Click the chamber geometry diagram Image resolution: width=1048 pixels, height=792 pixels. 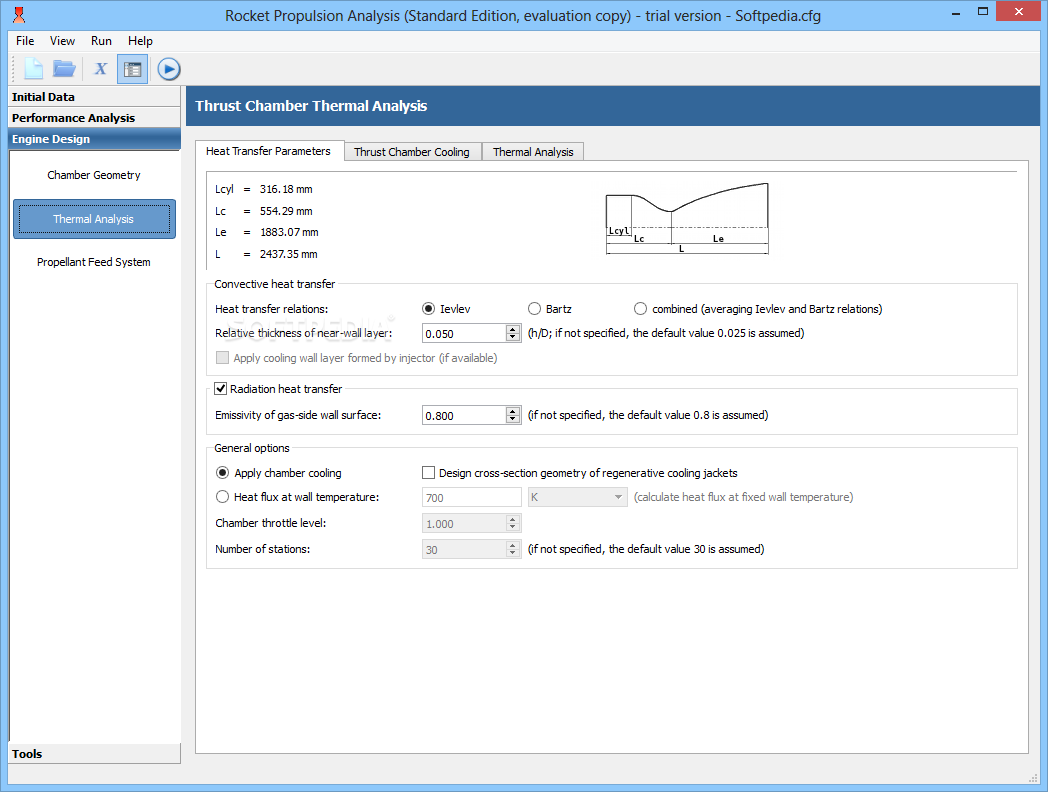coord(687,218)
